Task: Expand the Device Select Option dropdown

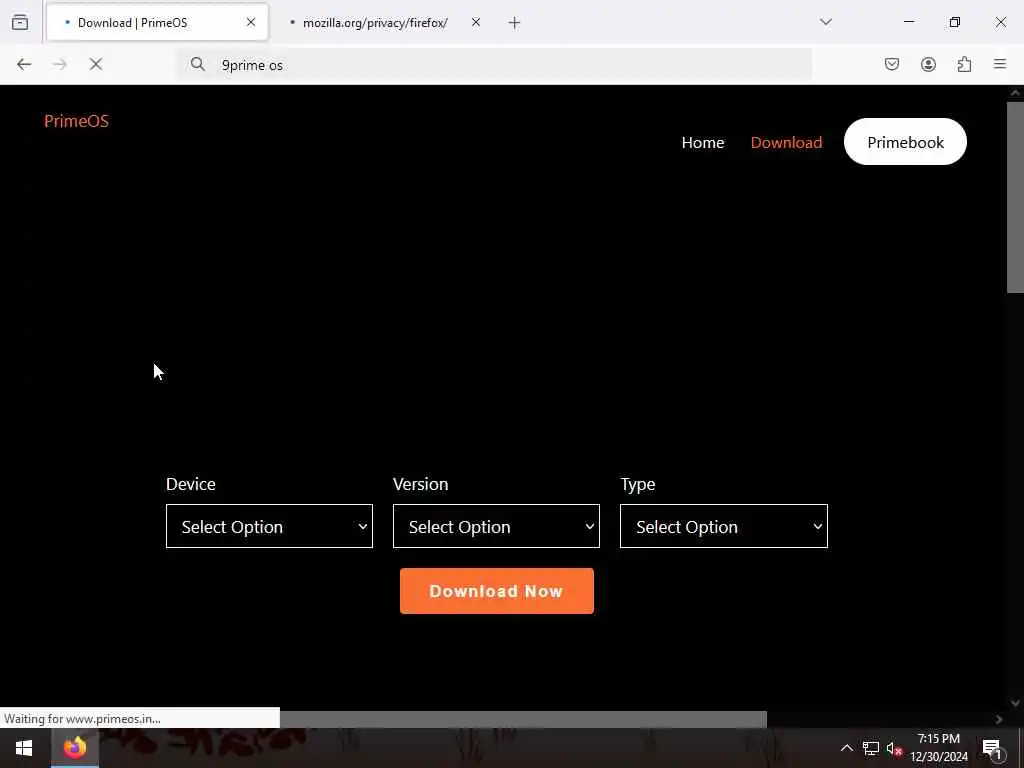Action: coord(269,526)
